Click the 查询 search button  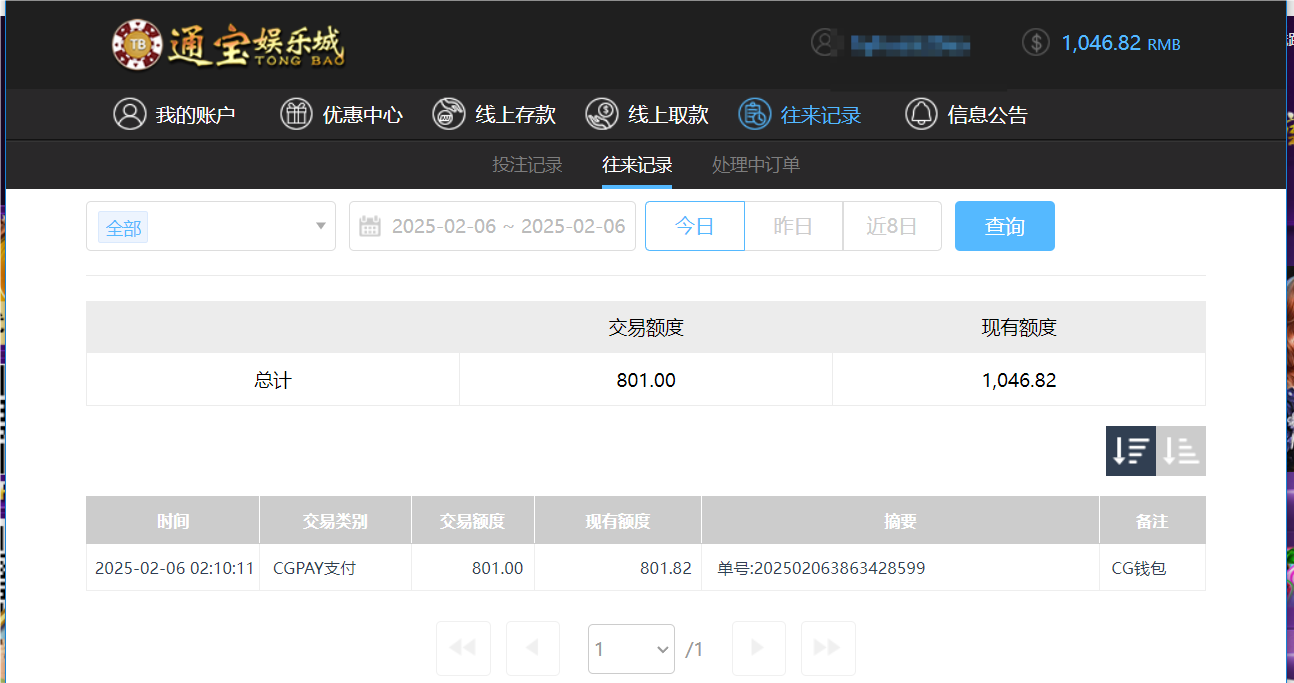1004,226
